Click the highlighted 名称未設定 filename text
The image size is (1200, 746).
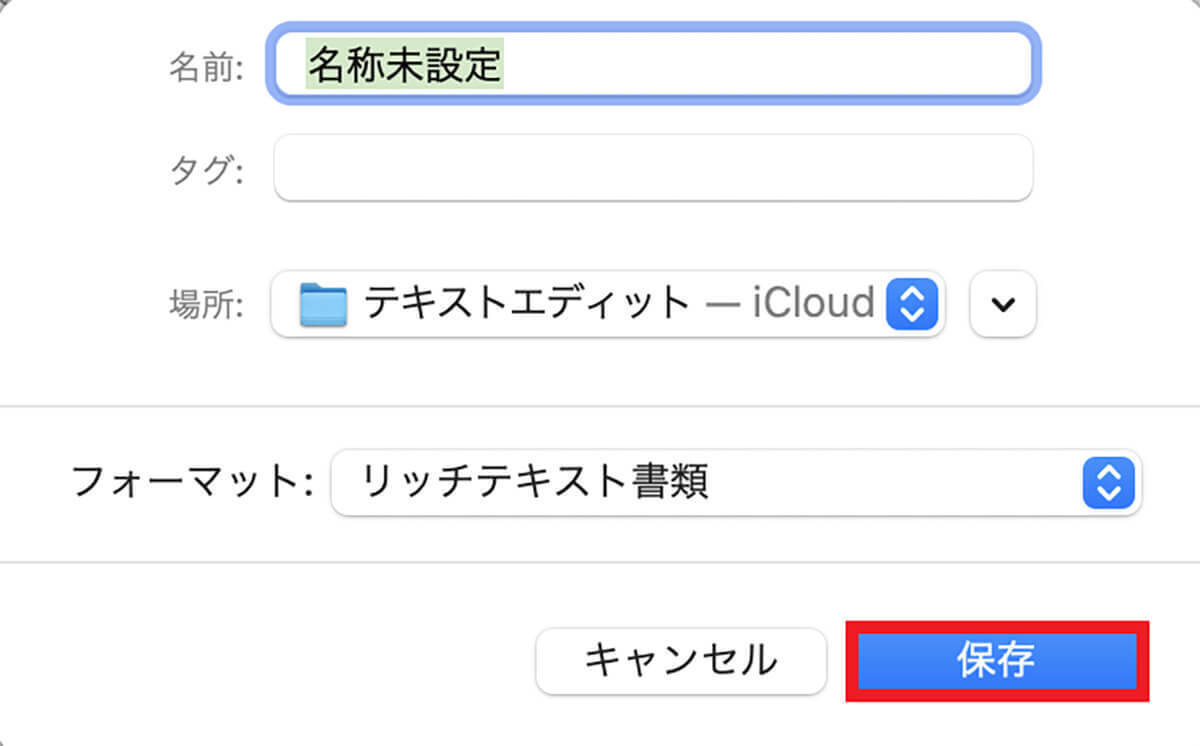point(404,65)
